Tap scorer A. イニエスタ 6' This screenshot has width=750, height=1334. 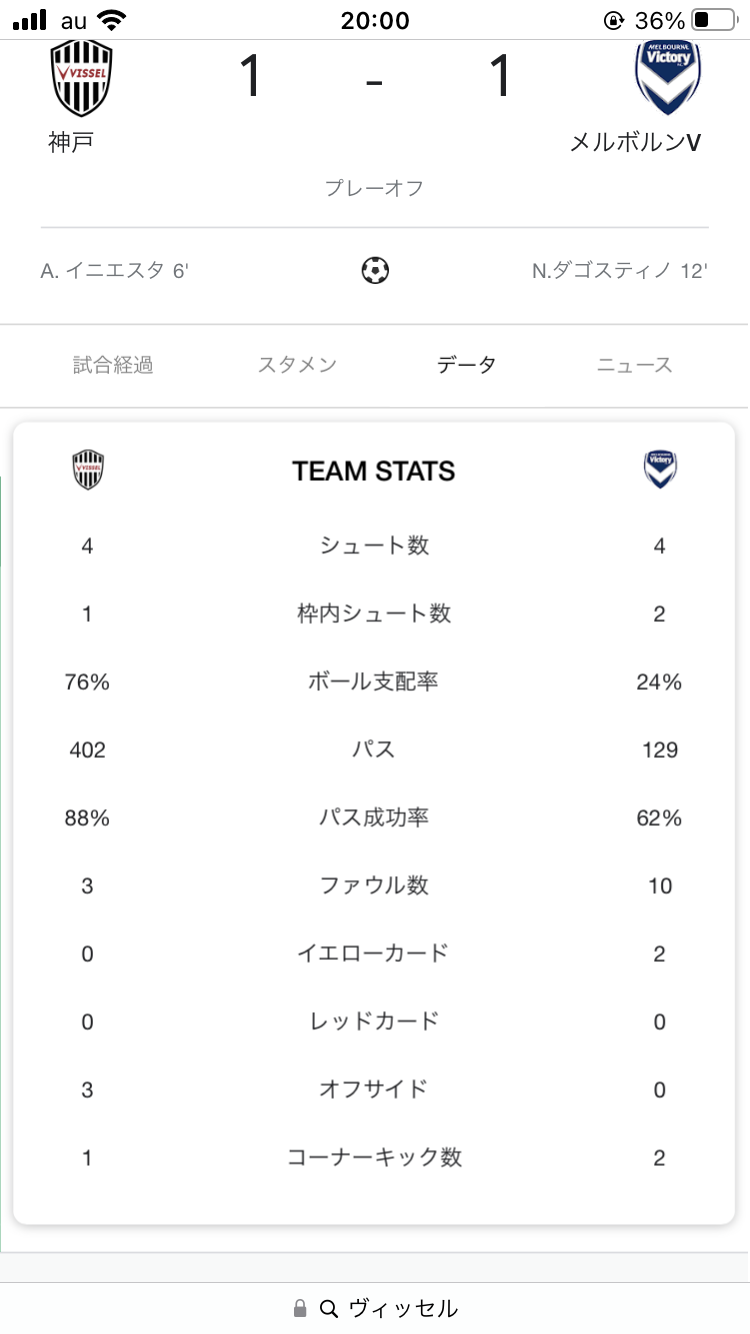coord(114,270)
